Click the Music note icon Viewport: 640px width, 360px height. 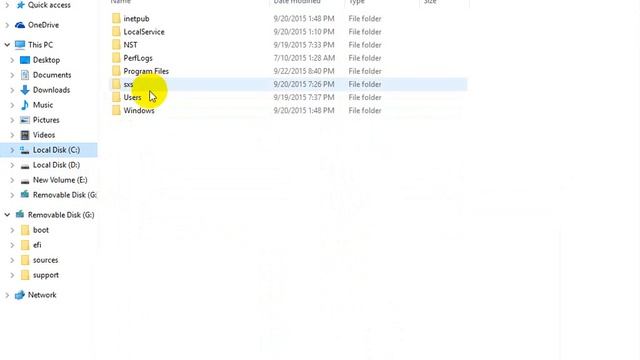25,105
